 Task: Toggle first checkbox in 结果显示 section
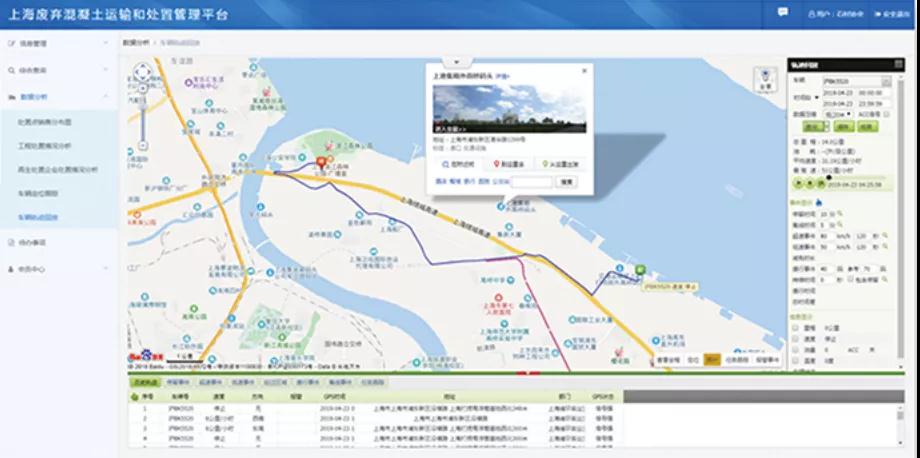click(x=795, y=327)
